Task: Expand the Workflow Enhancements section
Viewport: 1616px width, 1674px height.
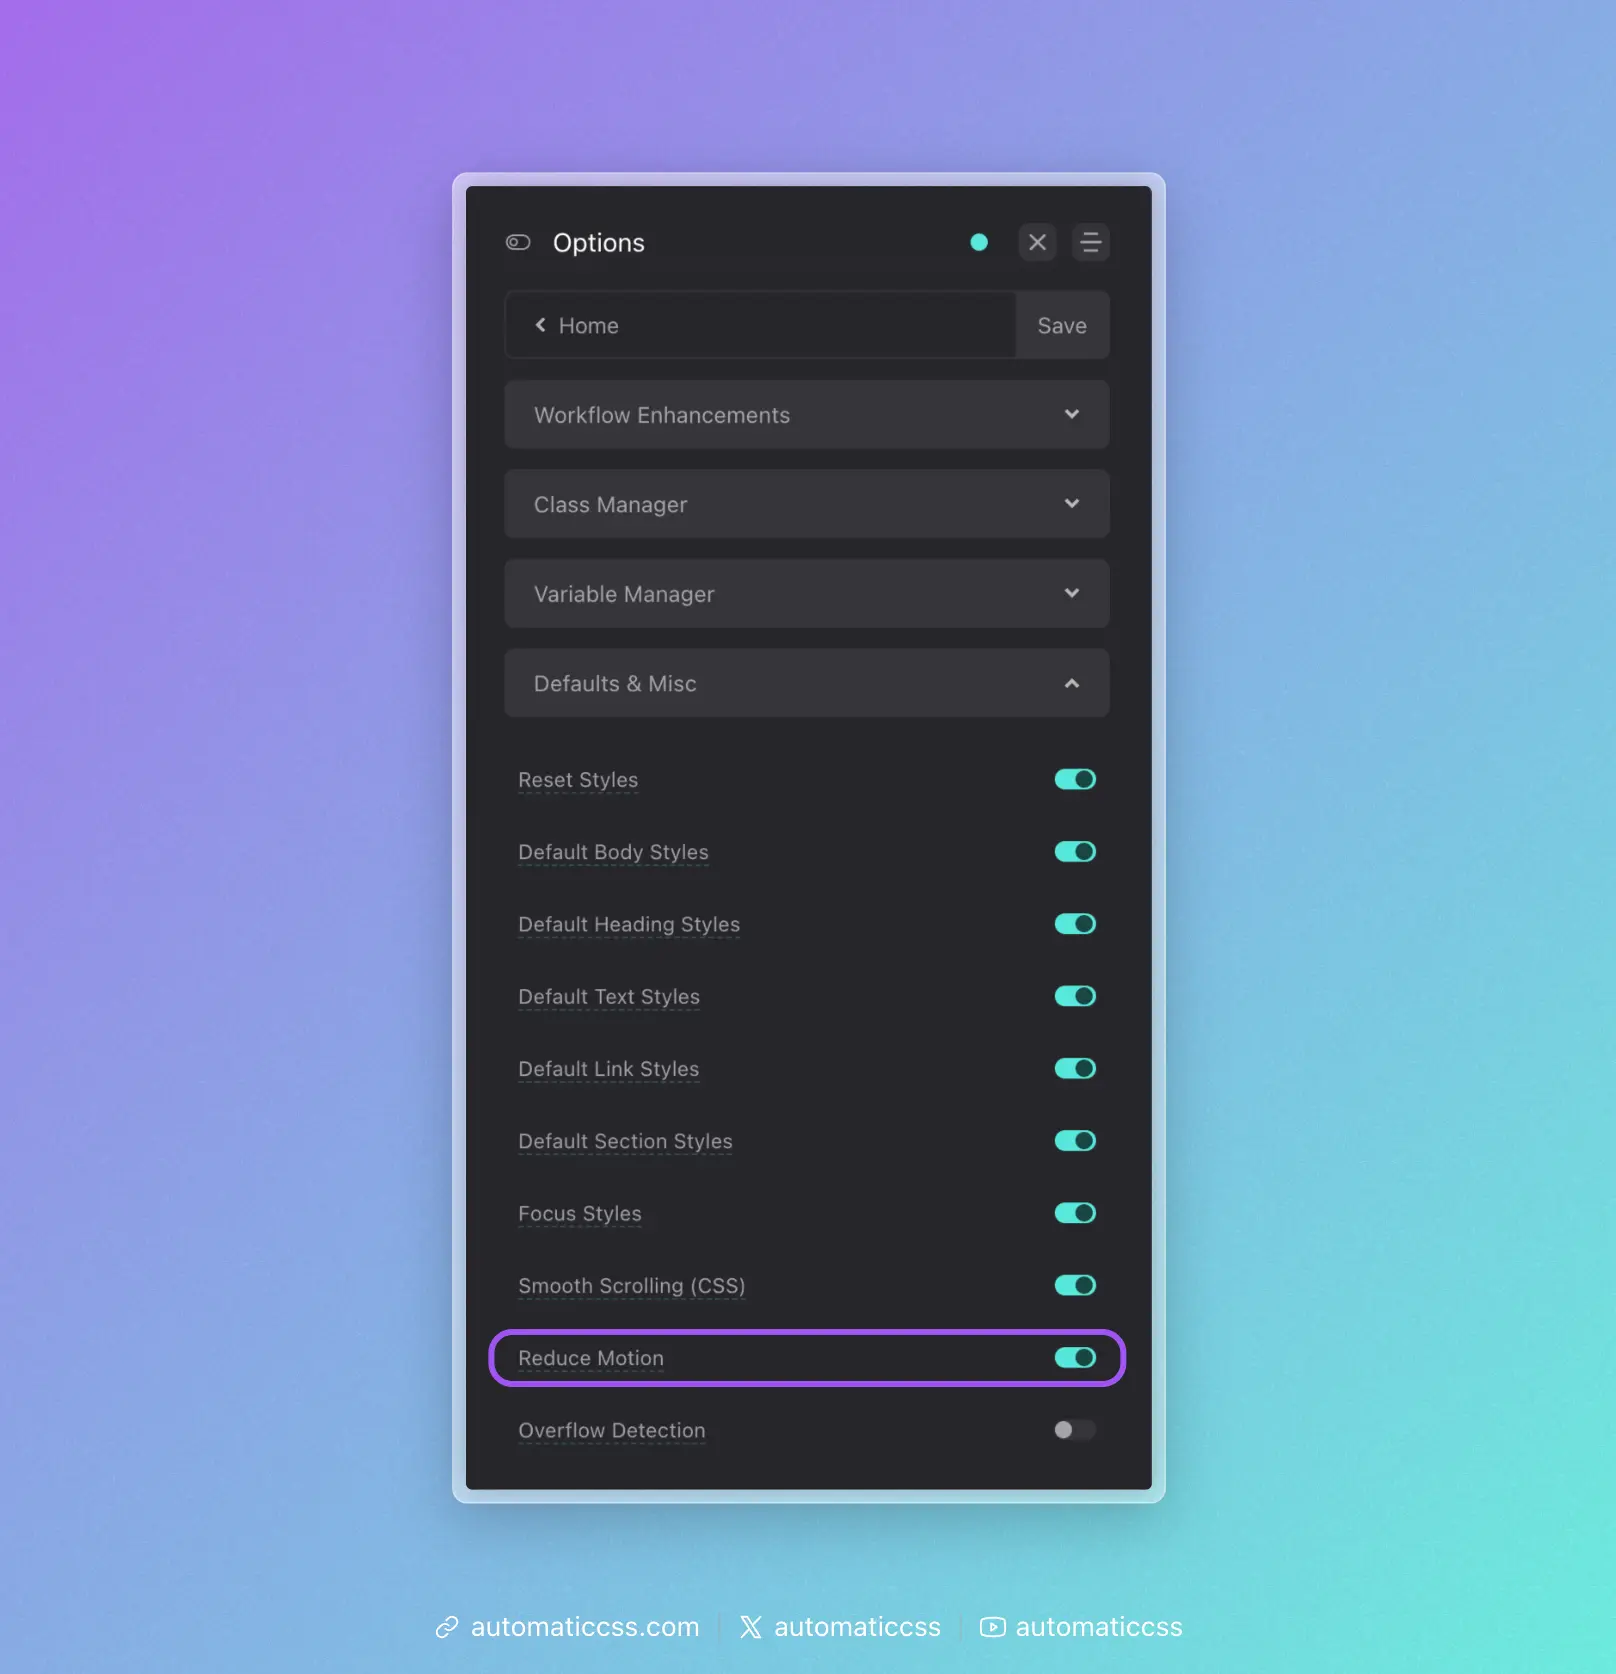Action: 806,415
